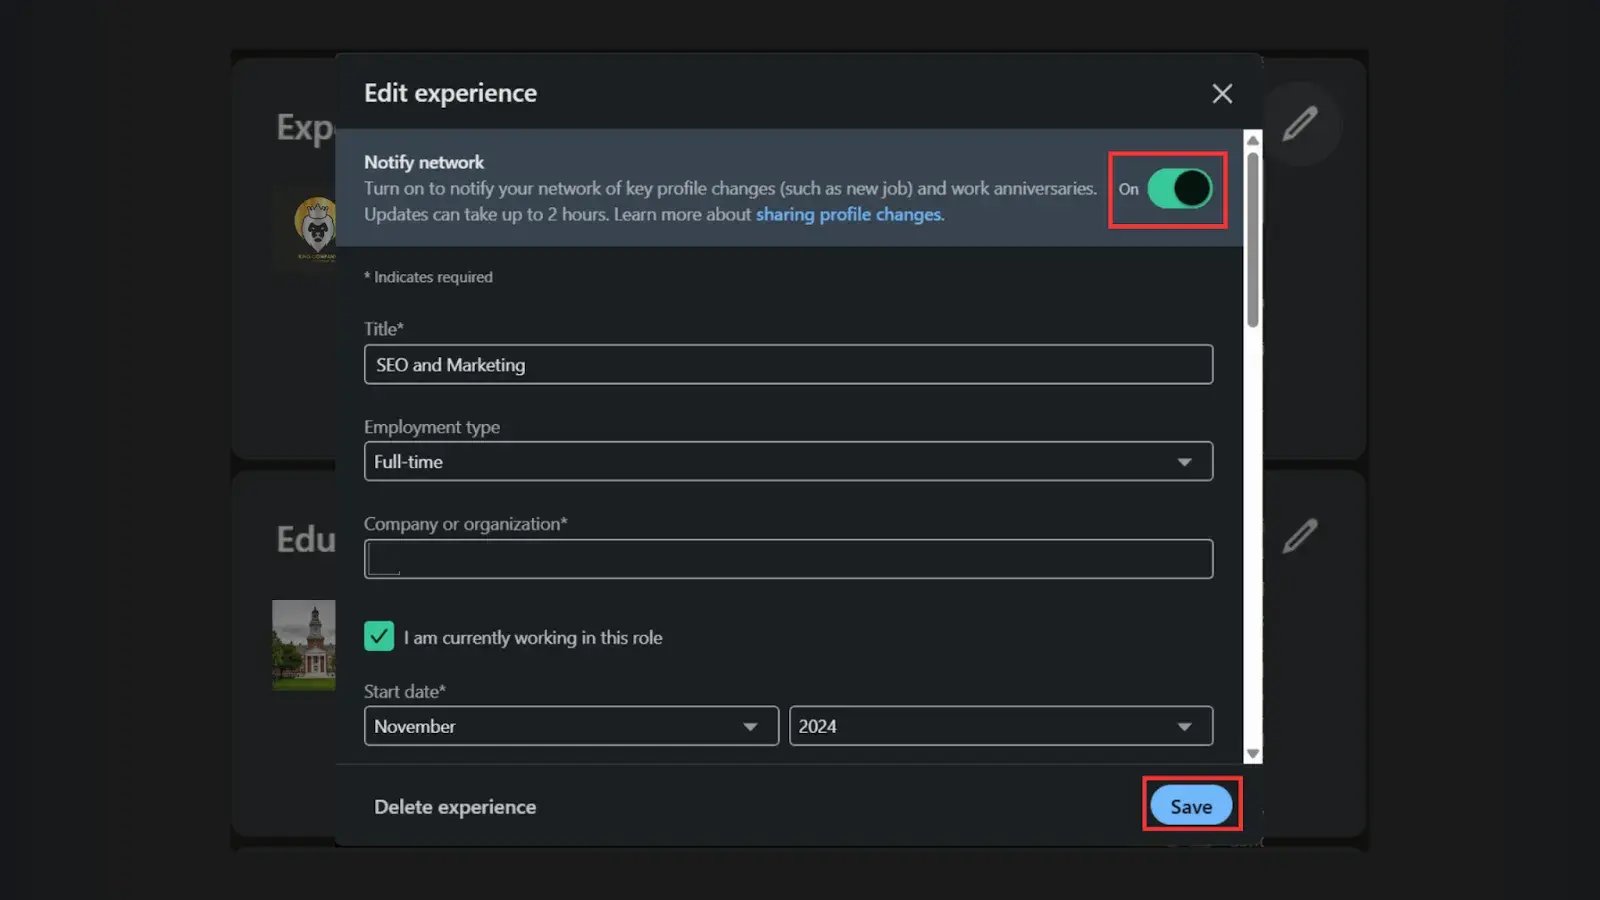This screenshot has height=900, width=1600.
Task: Click the scrollbar down arrow in dialog
Action: [x=1252, y=754]
